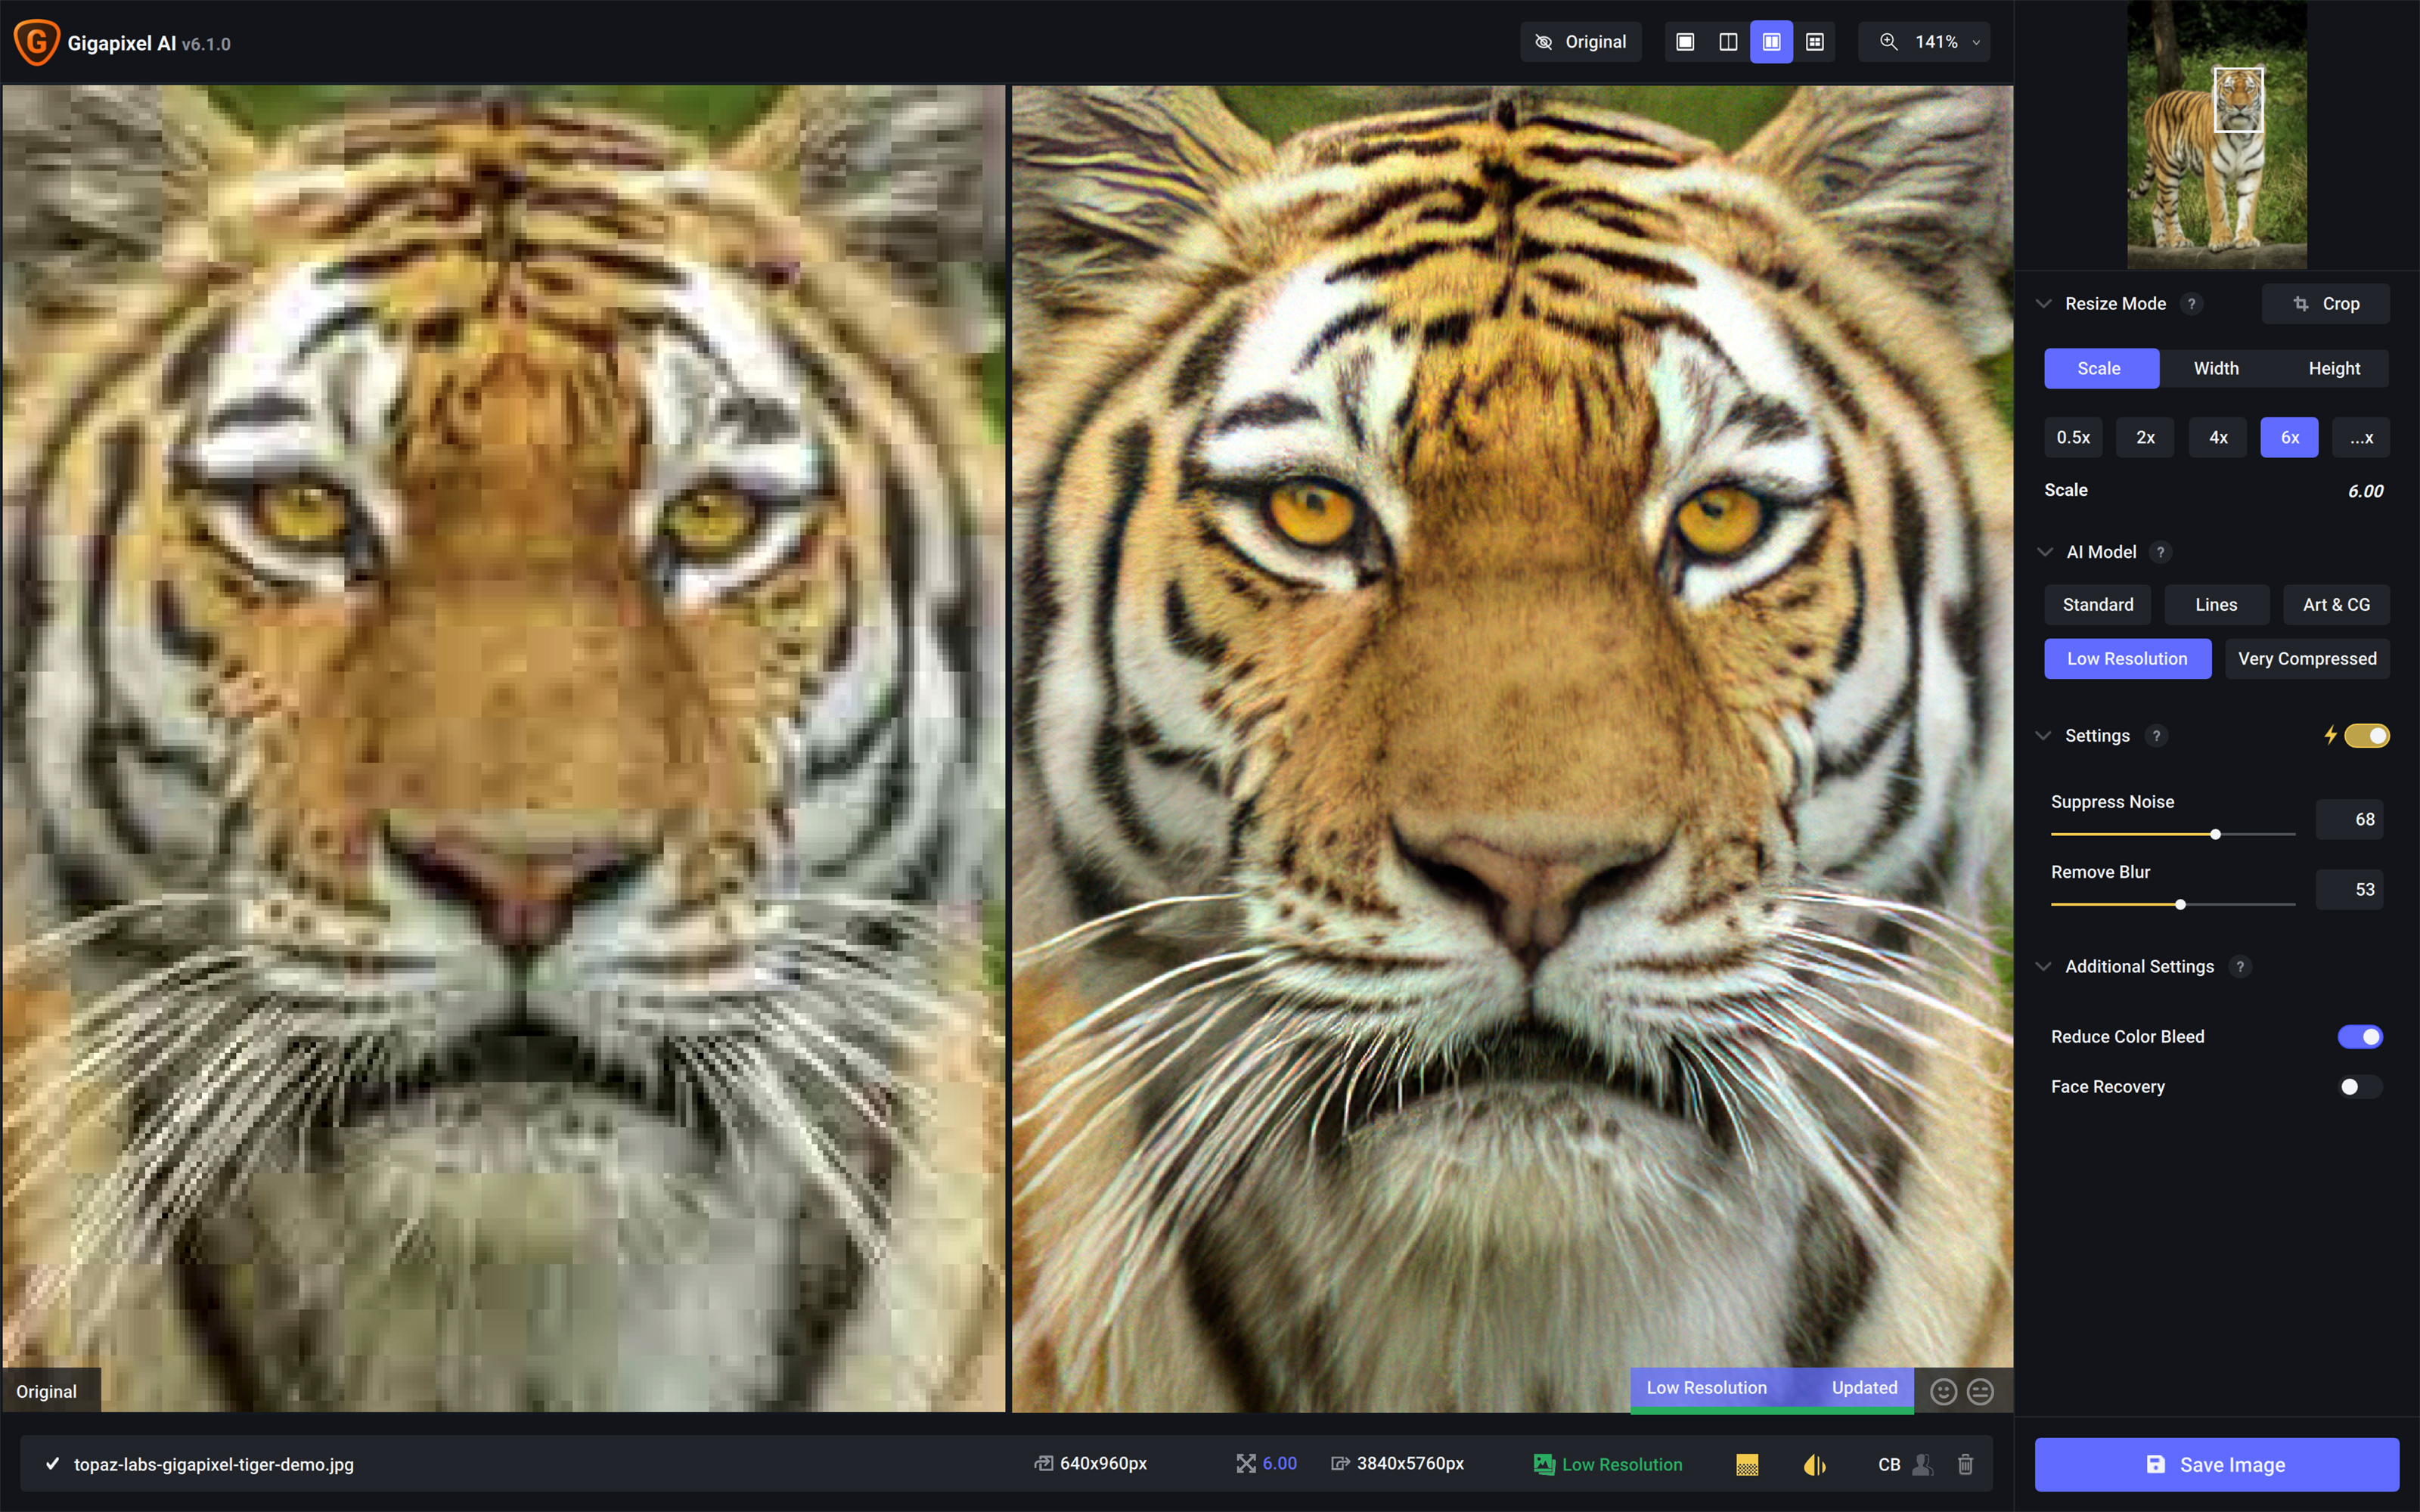Click the split-view comparison icon
This screenshot has height=1512, width=2420.
tap(1727, 42)
